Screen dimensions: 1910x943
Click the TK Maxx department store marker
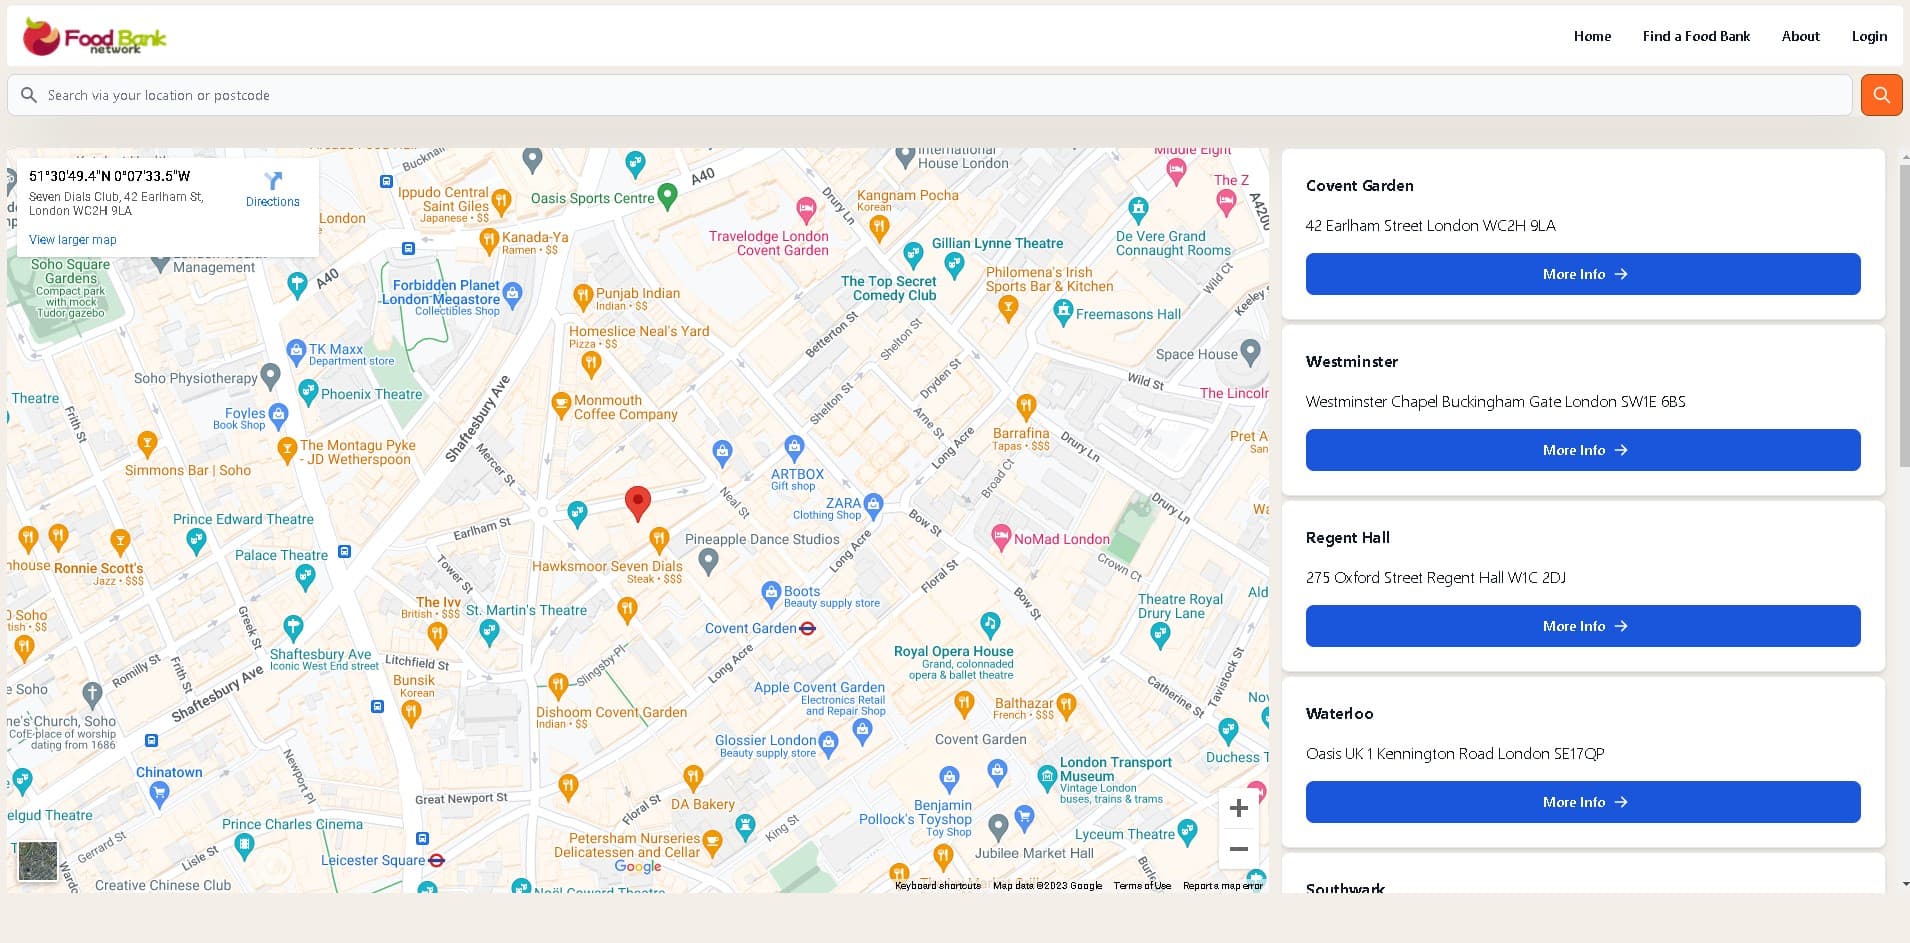(x=296, y=351)
